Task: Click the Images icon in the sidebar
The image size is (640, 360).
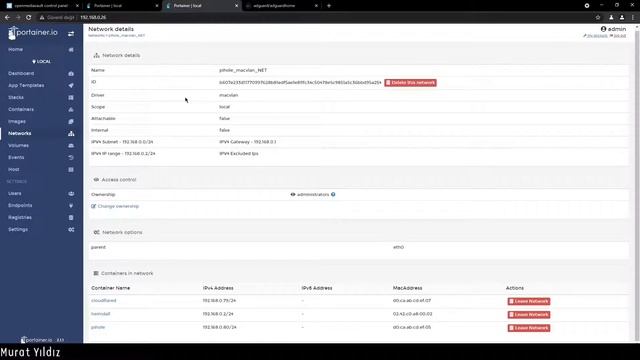Action: coord(71,121)
